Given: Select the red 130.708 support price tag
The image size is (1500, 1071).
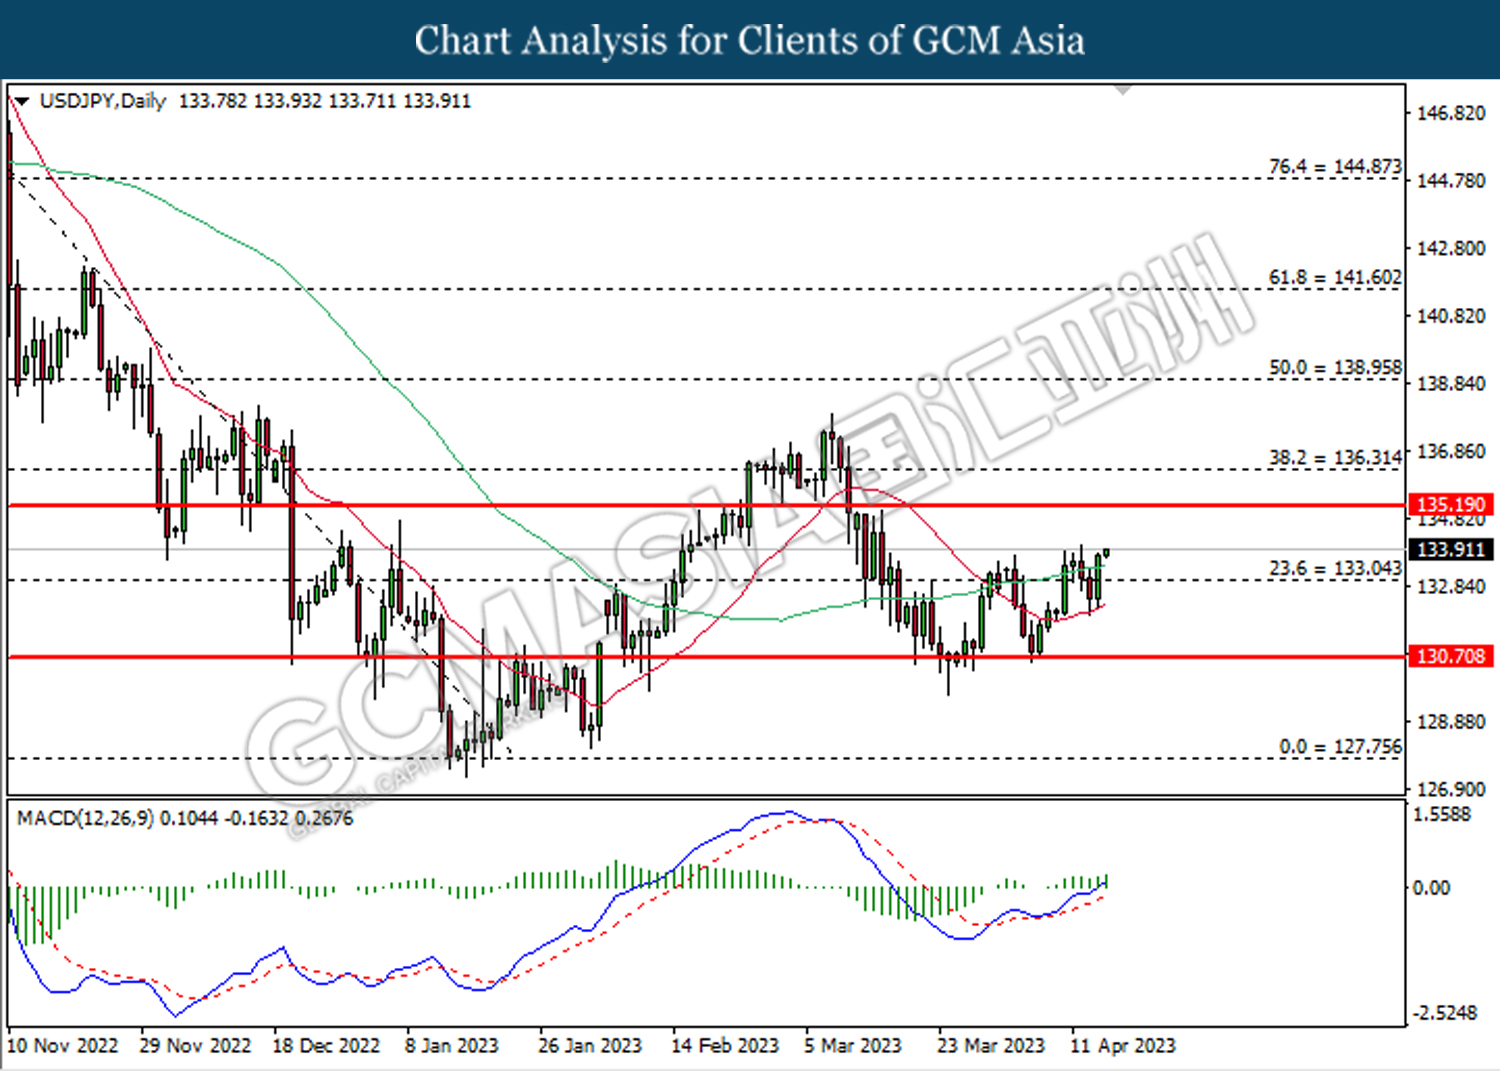Looking at the screenshot, I should coord(1451,656).
